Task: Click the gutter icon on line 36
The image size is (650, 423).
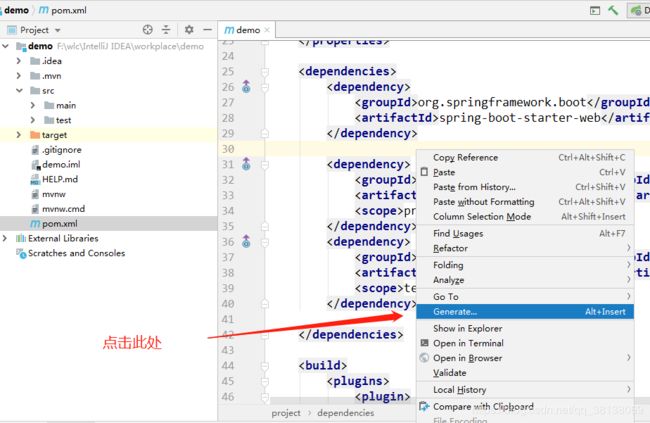Action: tap(246, 242)
